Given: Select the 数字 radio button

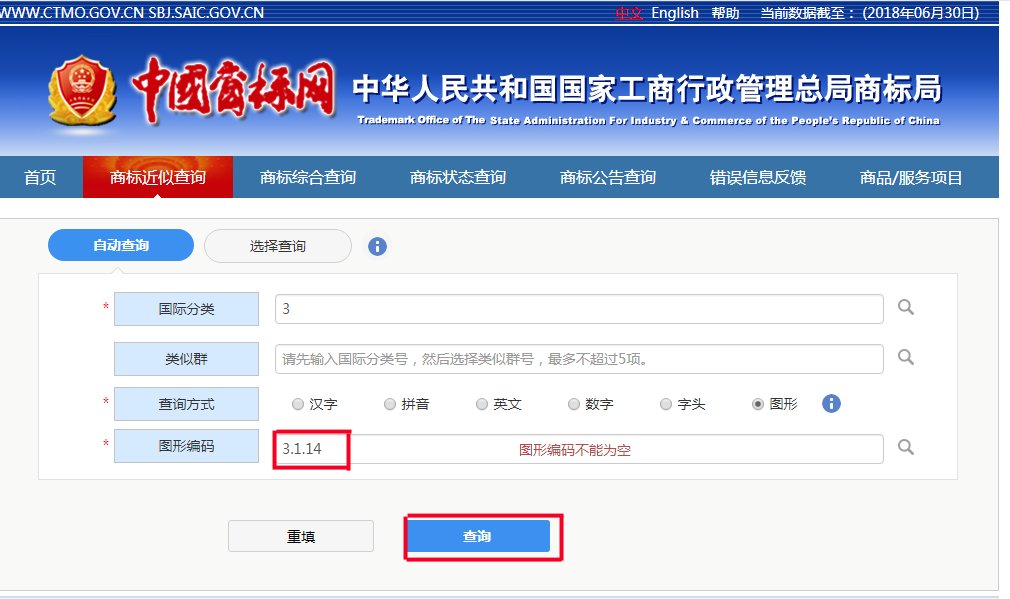Looking at the screenshot, I should pyautogui.click(x=573, y=404).
